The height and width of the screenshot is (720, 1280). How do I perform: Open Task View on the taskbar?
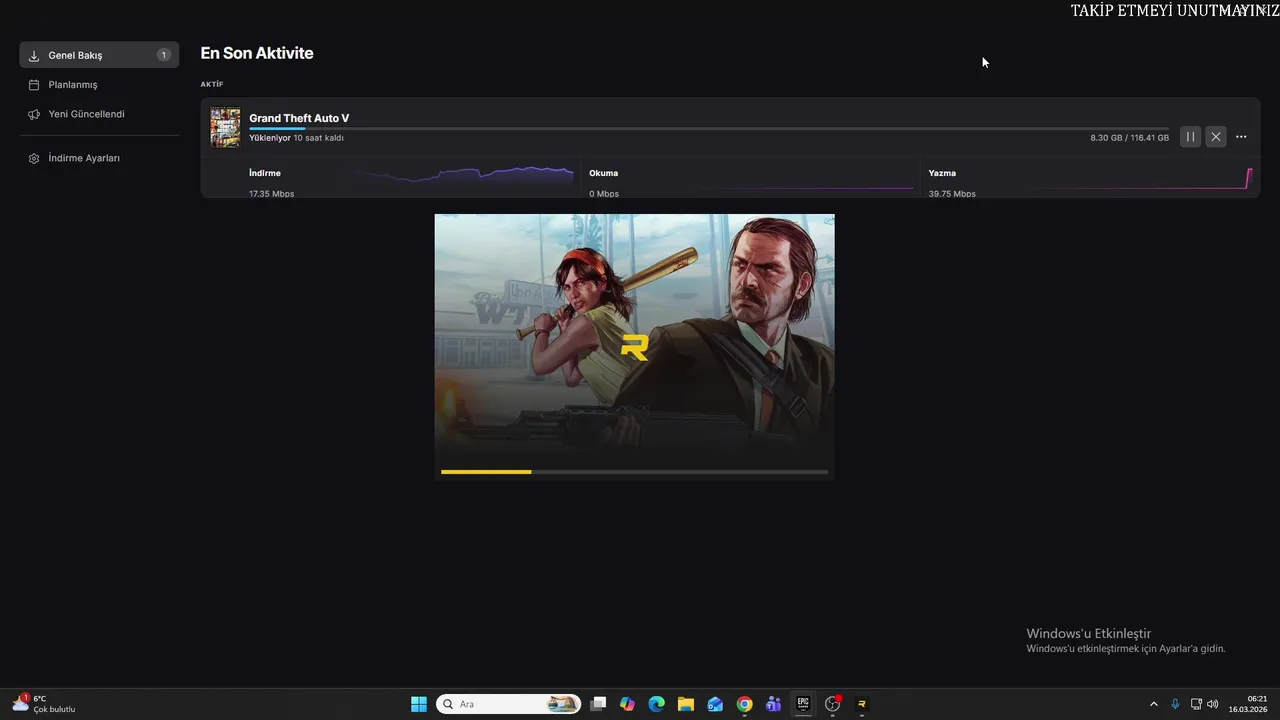[598, 704]
